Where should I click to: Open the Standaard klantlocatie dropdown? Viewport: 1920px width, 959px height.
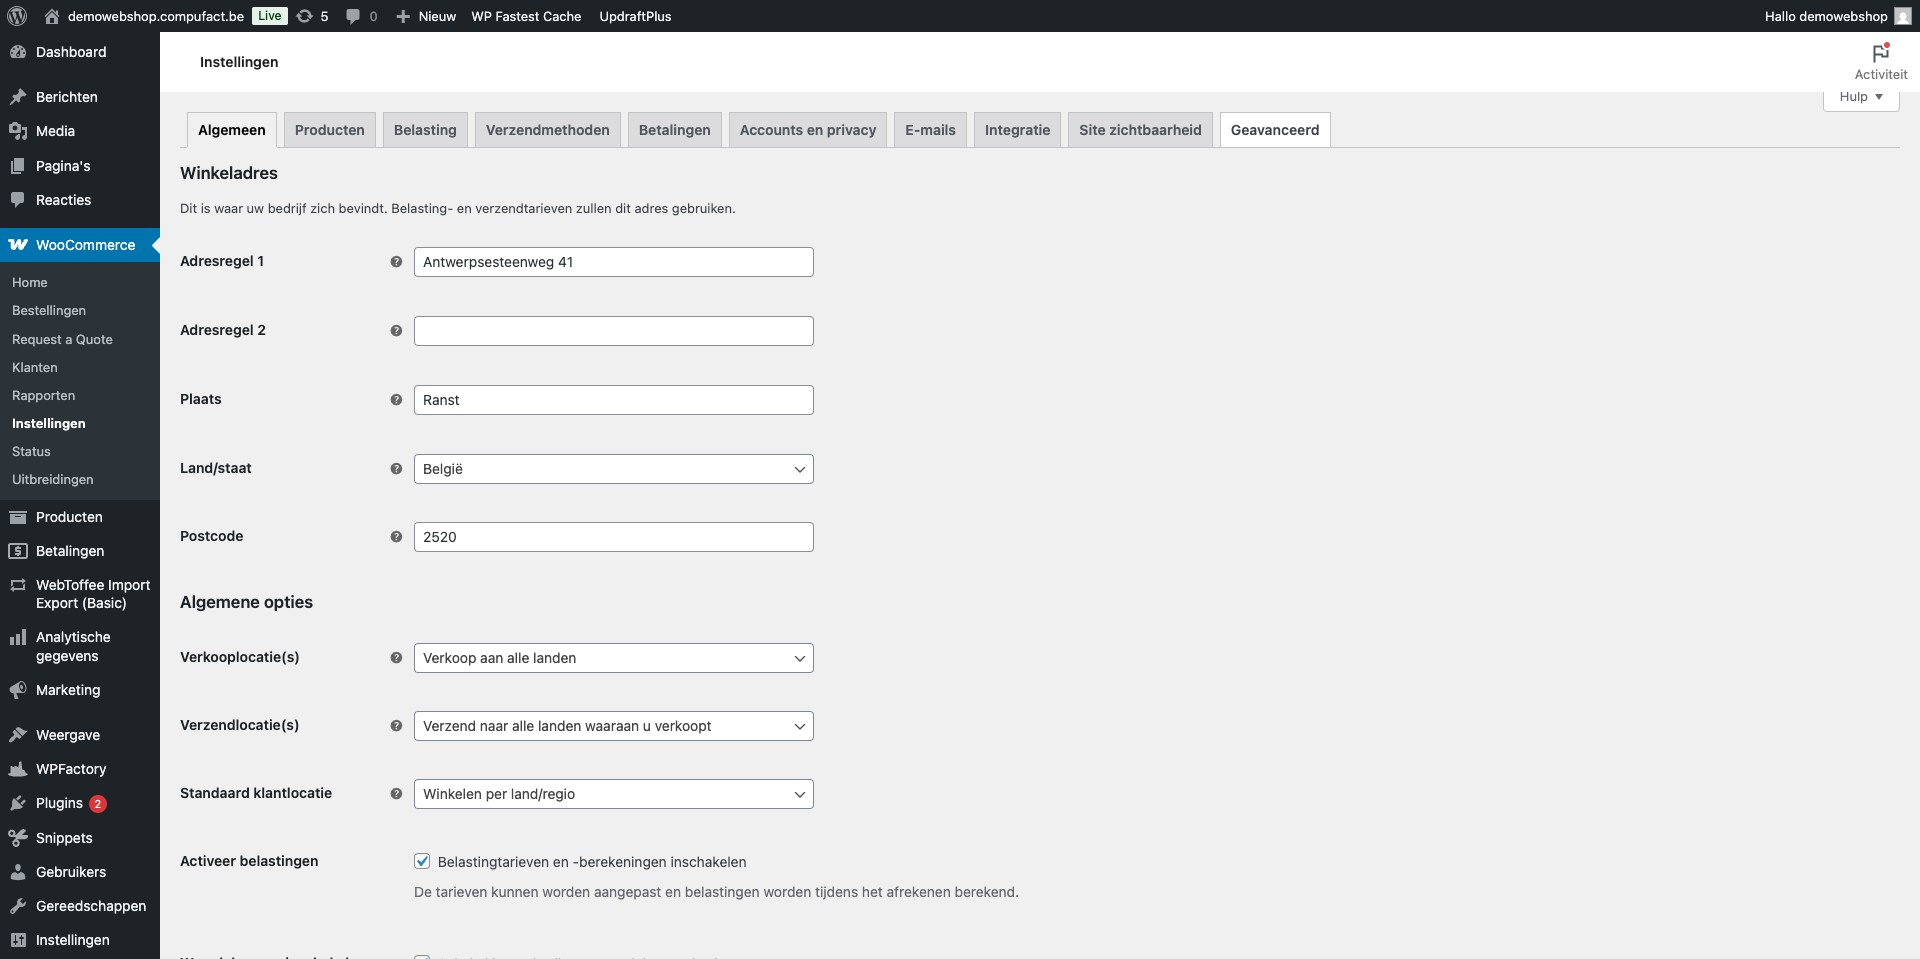[613, 794]
